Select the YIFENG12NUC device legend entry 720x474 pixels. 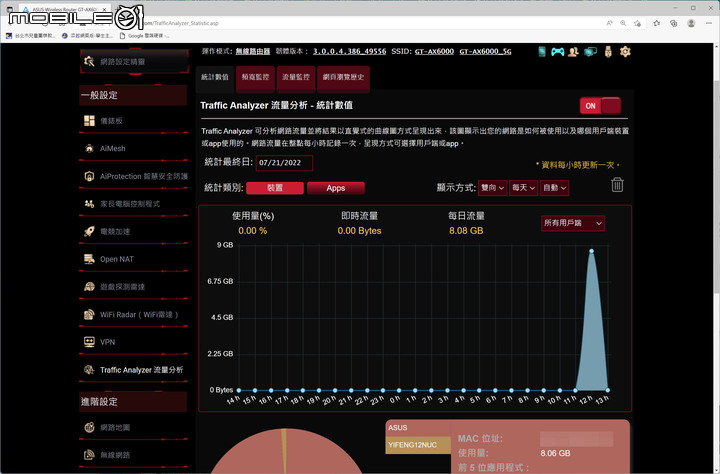[x=418, y=445]
